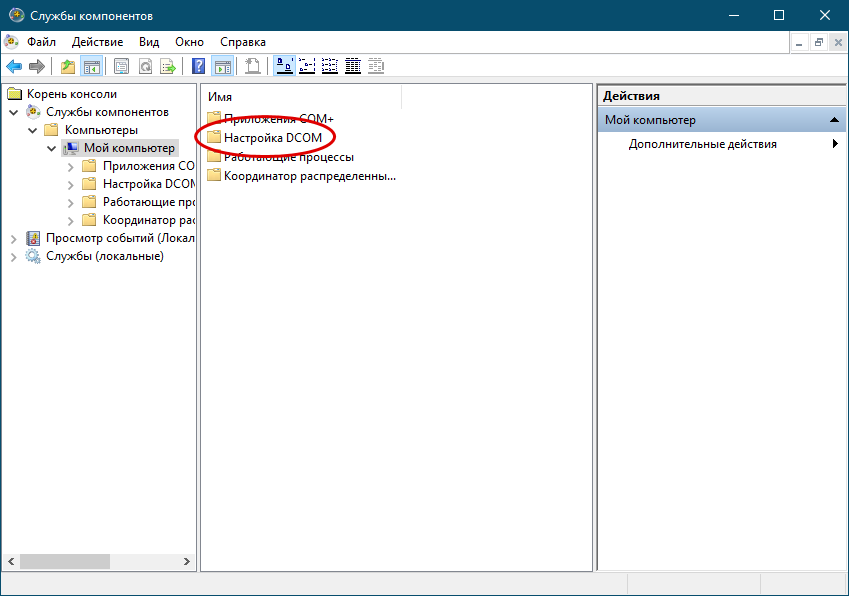The image size is (849, 596).
Task: Expand the Настройка DCOM tree node
Action: coord(70,184)
